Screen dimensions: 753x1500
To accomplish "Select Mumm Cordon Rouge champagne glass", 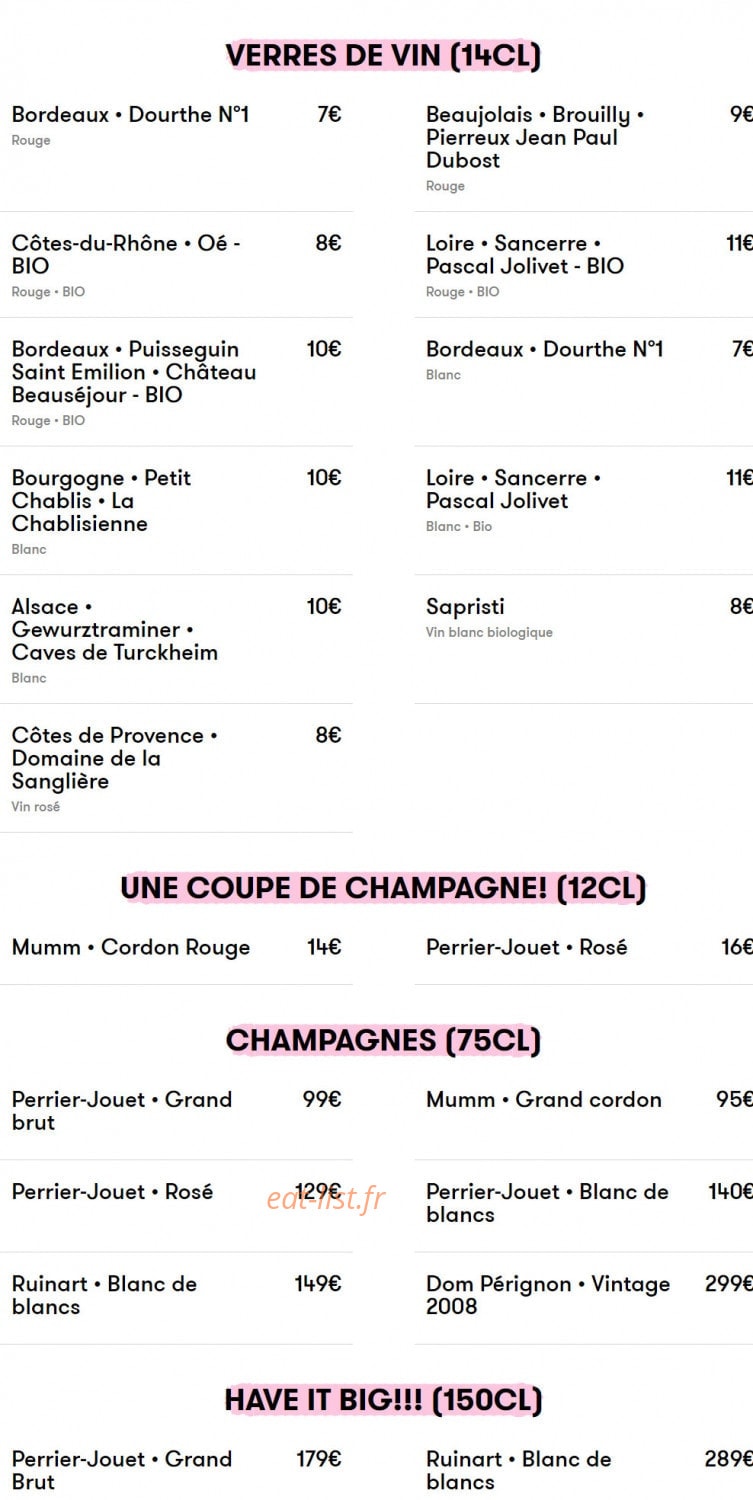I will pos(176,947).
